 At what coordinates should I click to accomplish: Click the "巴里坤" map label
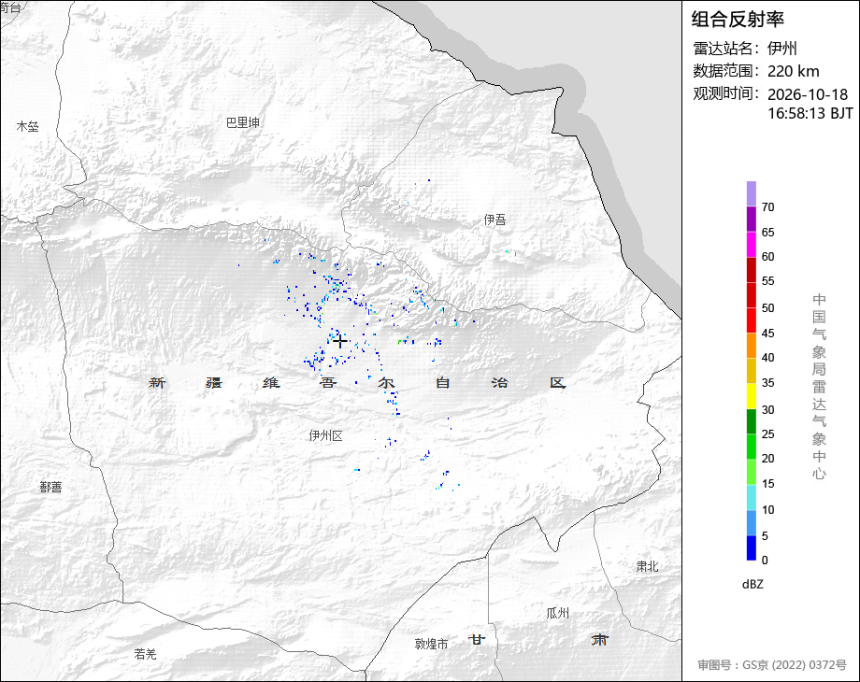pos(243,122)
